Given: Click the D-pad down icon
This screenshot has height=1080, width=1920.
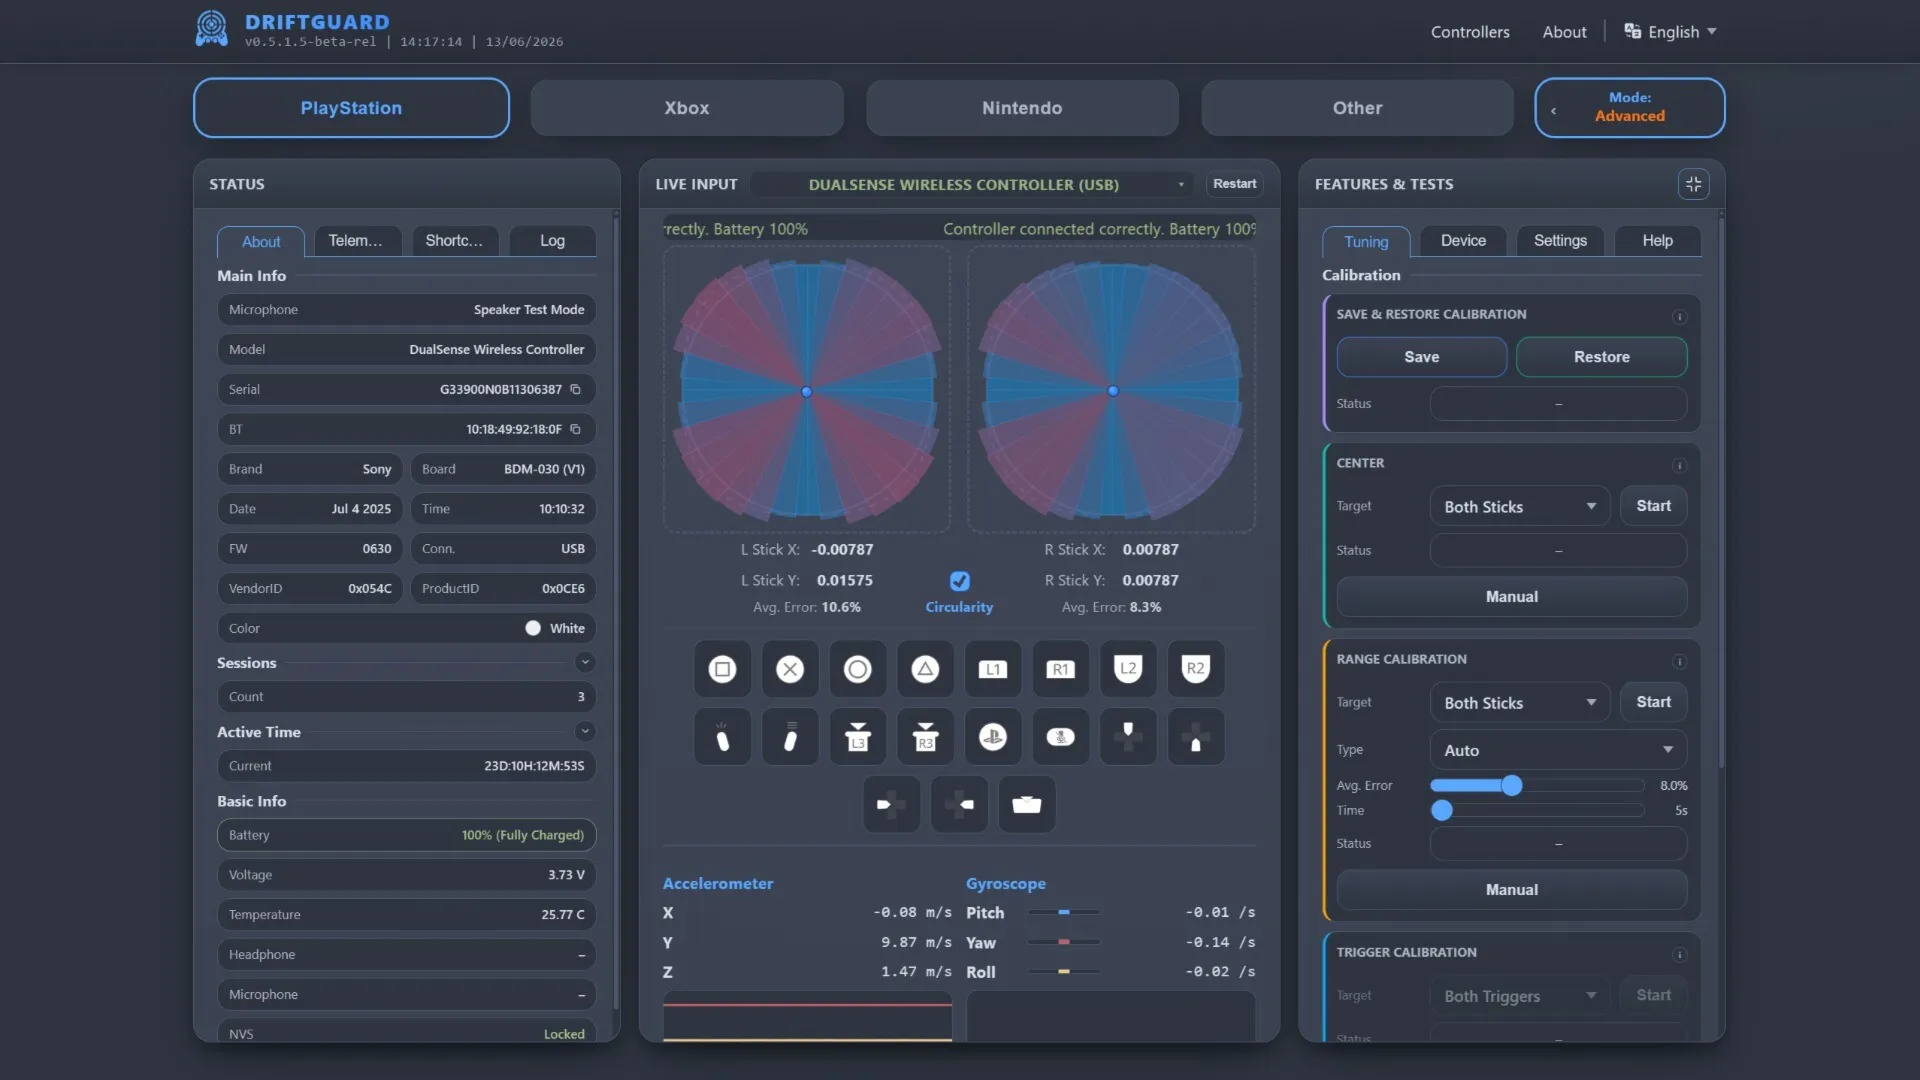Looking at the screenshot, I should click(x=1196, y=737).
